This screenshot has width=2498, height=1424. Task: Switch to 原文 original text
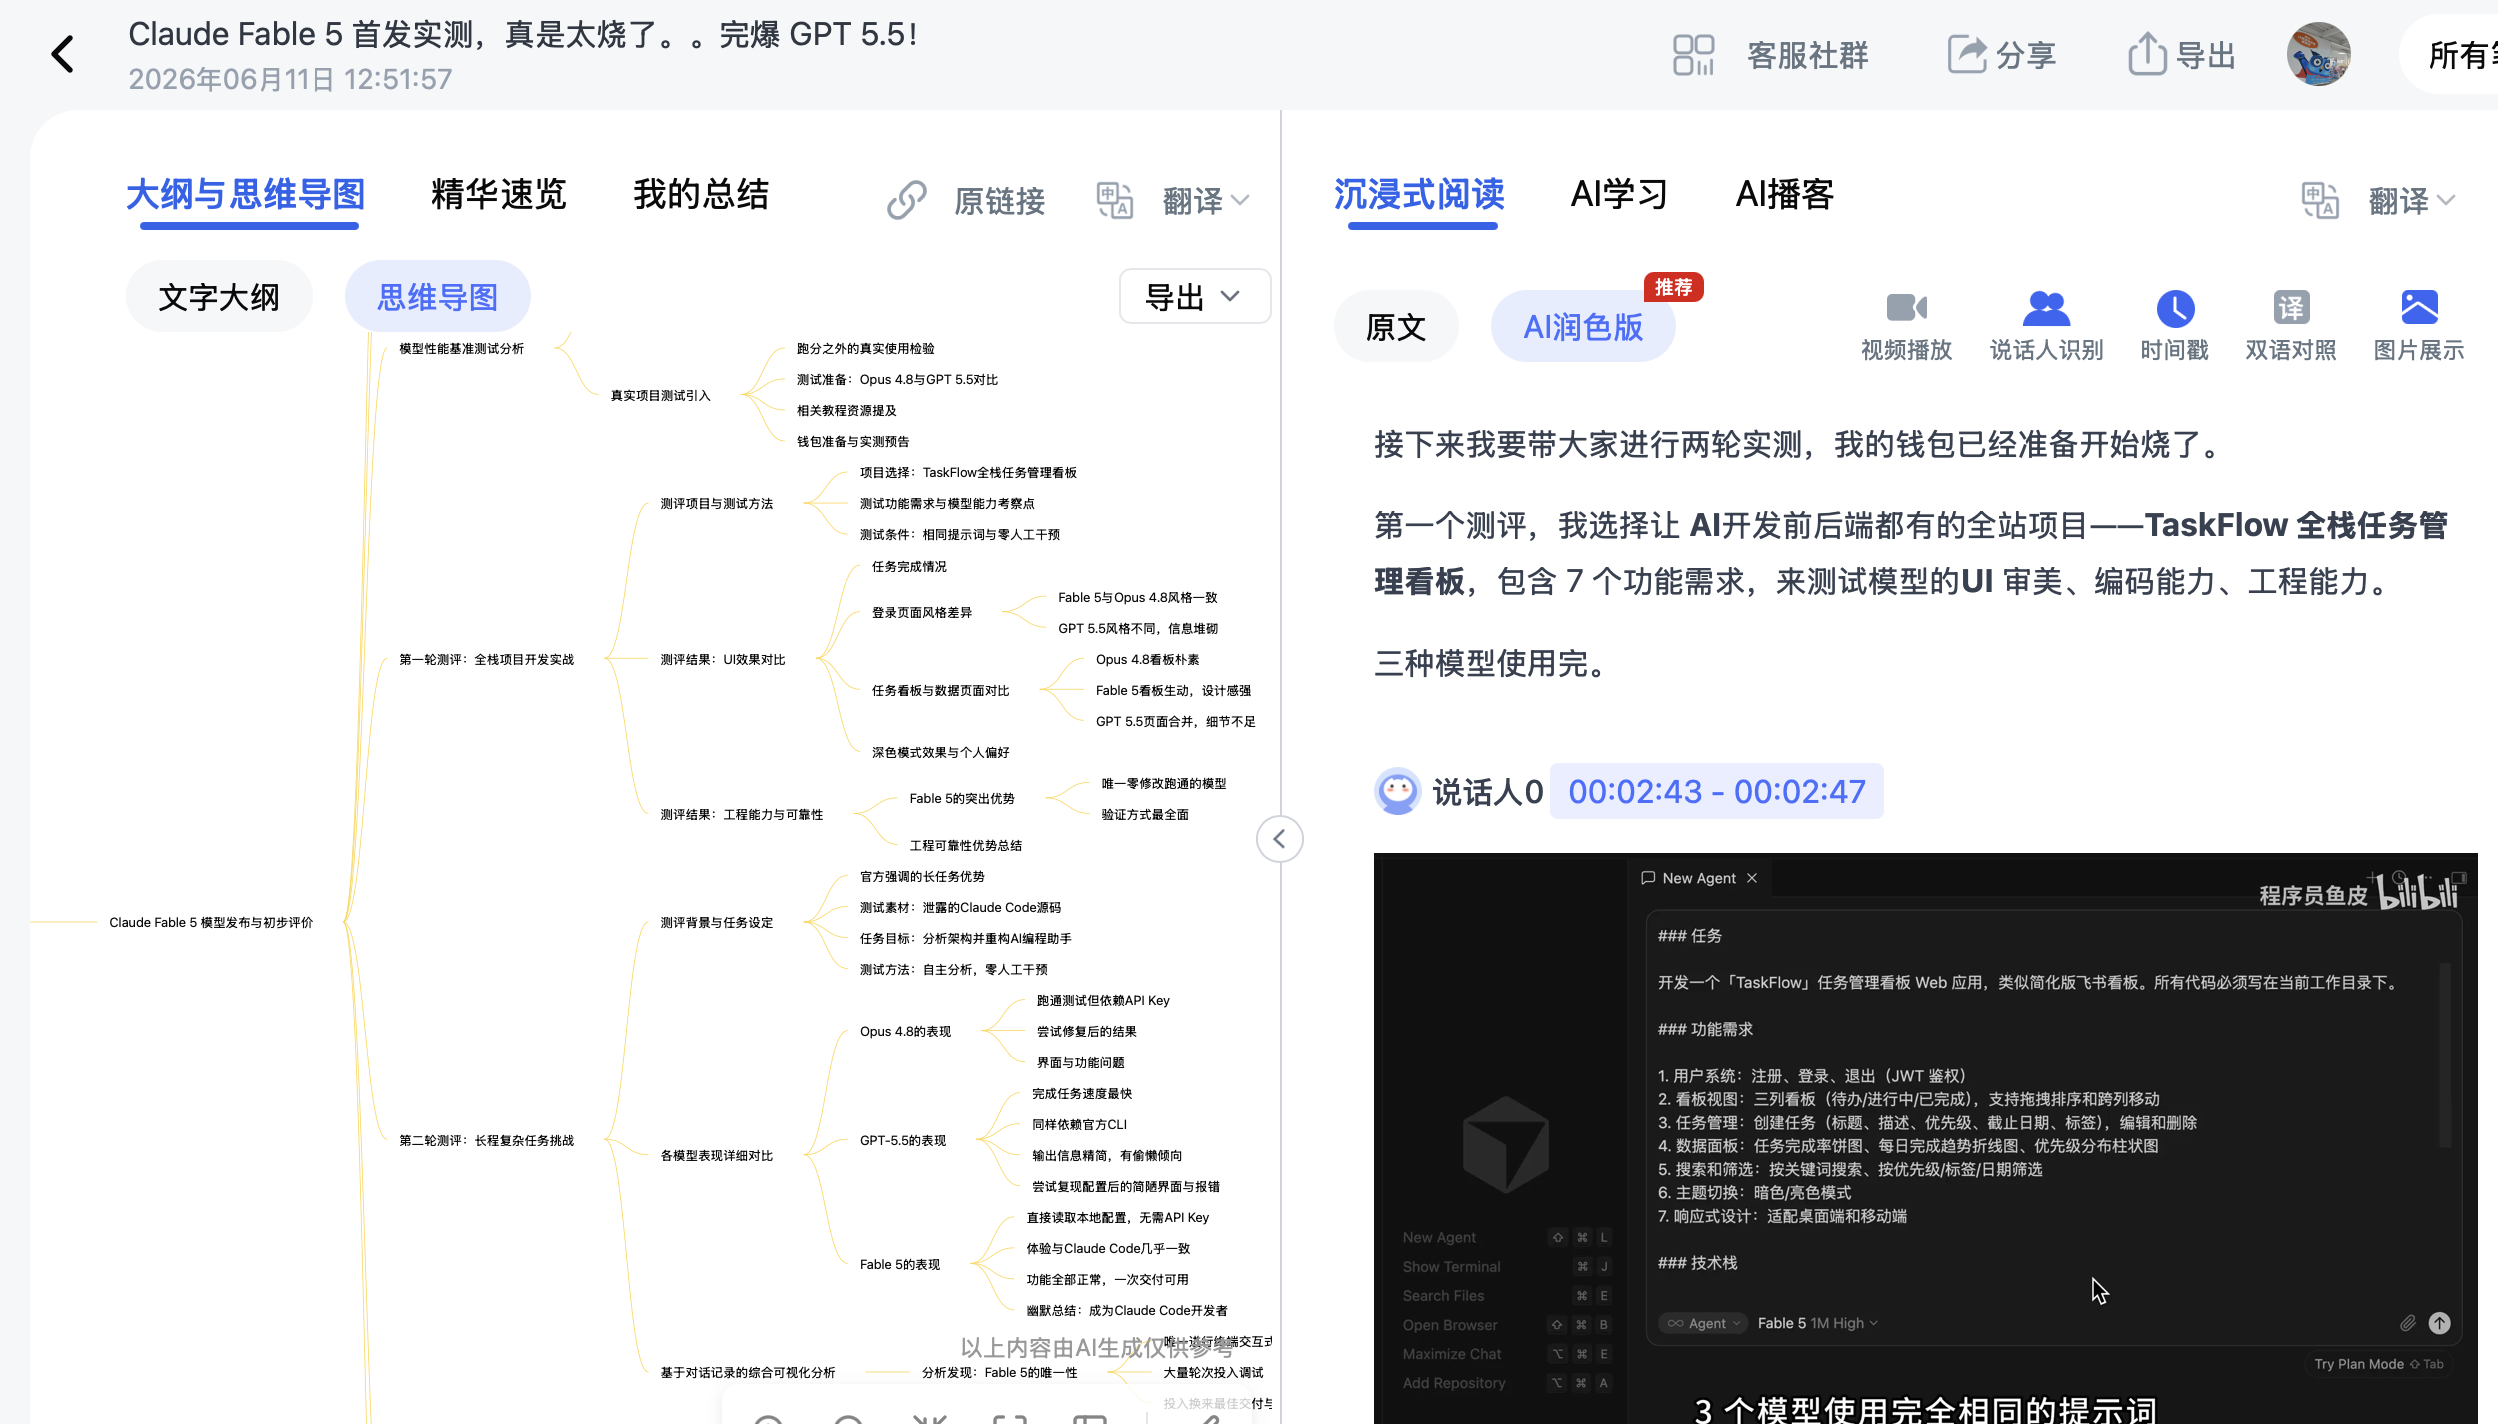pyautogui.click(x=1395, y=326)
